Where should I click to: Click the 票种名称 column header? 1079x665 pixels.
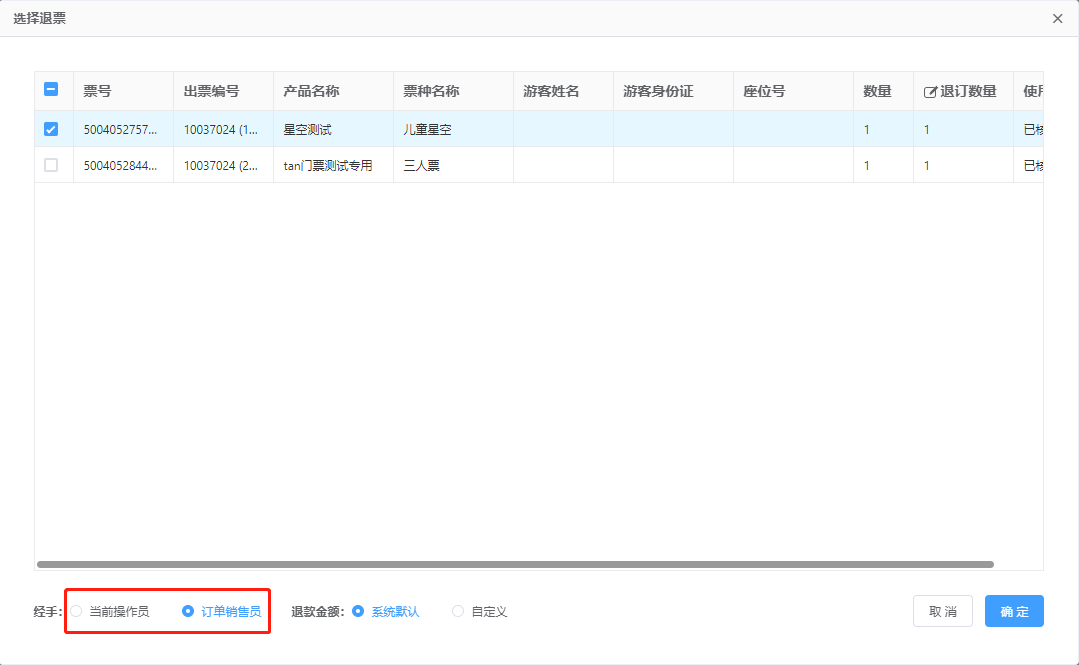(x=431, y=91)
